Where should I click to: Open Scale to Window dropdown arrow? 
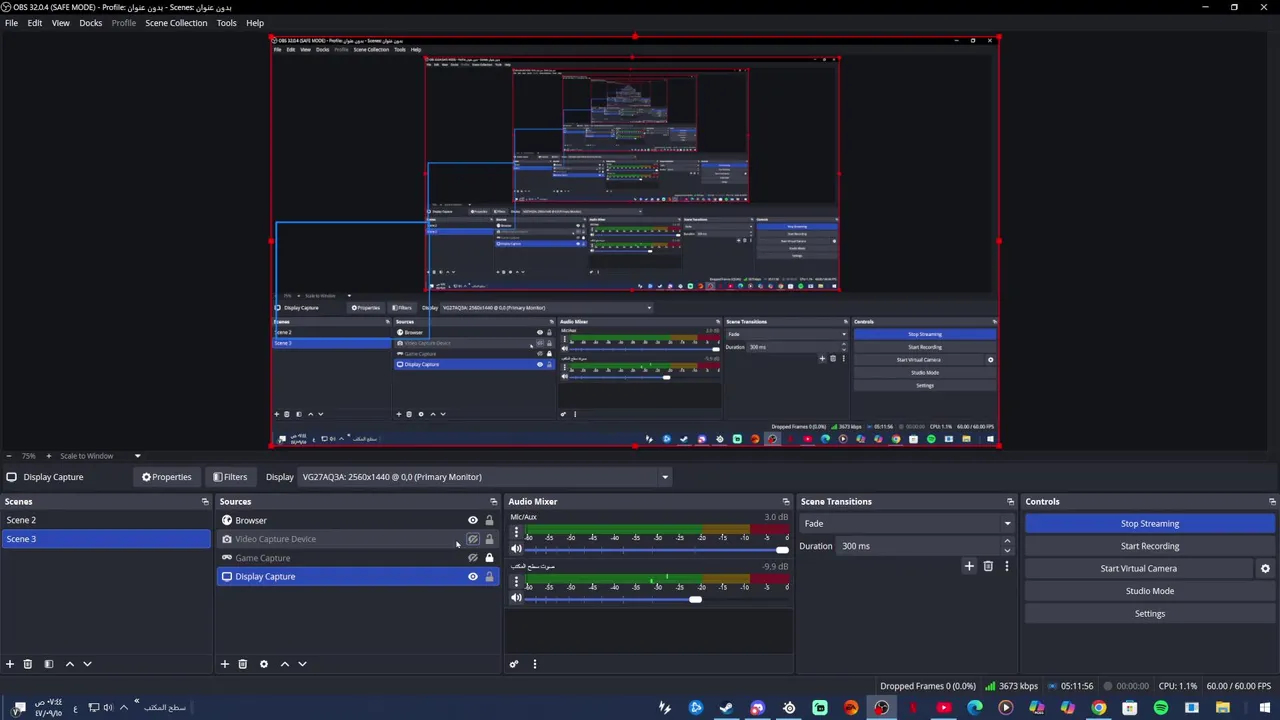click(138, 456)
